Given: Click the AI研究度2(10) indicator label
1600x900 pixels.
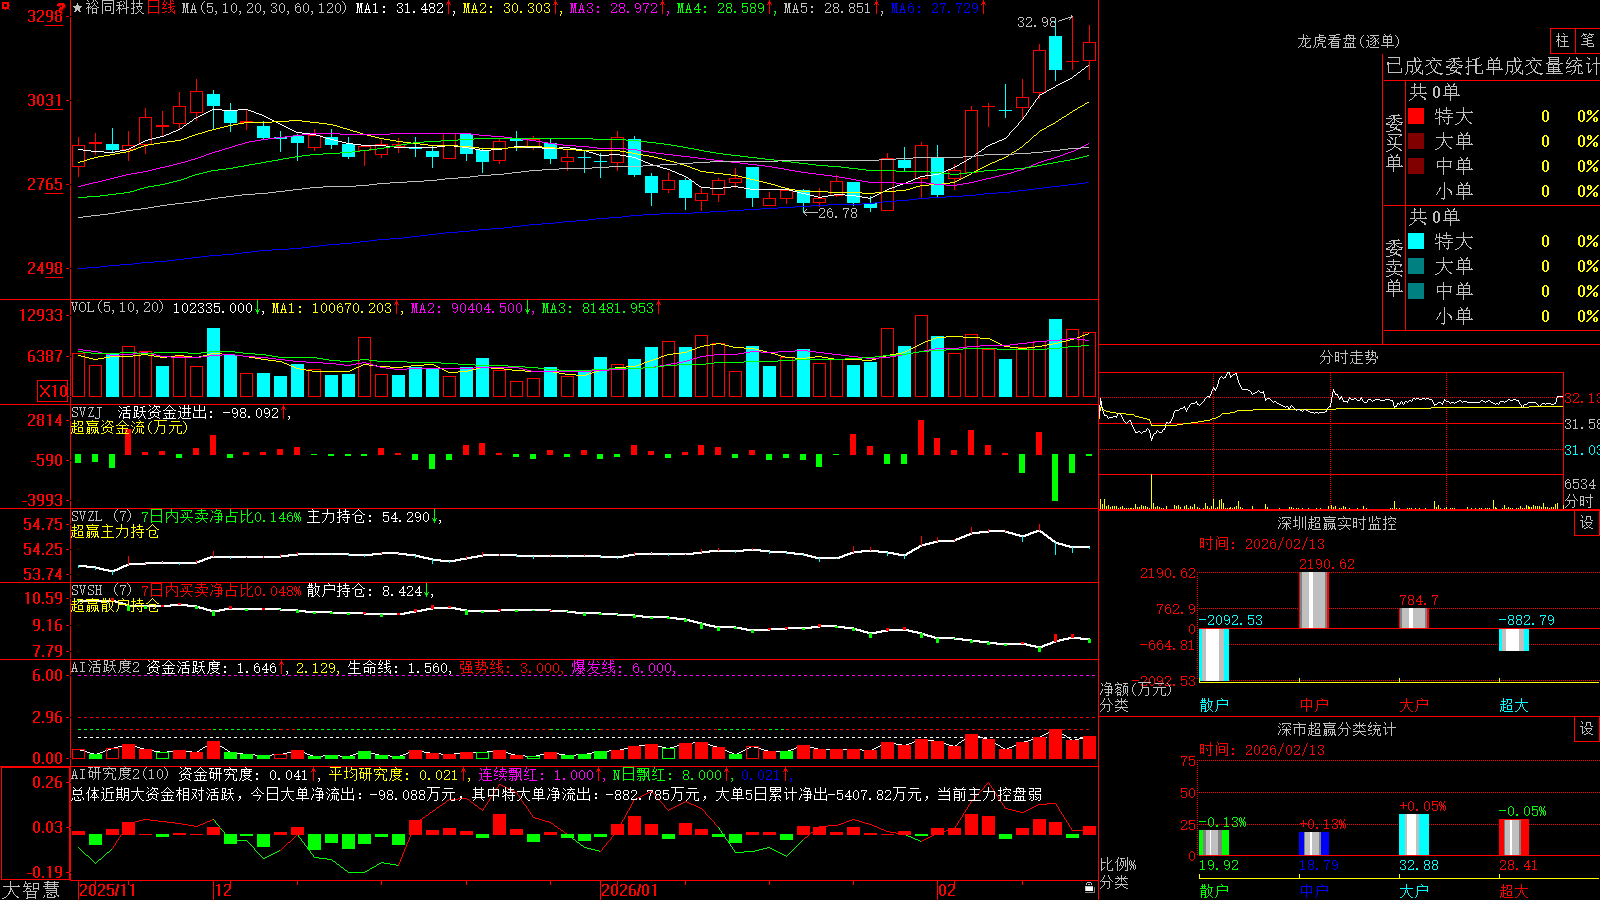Looking at the screenshot, I should (x=120, y=774).
